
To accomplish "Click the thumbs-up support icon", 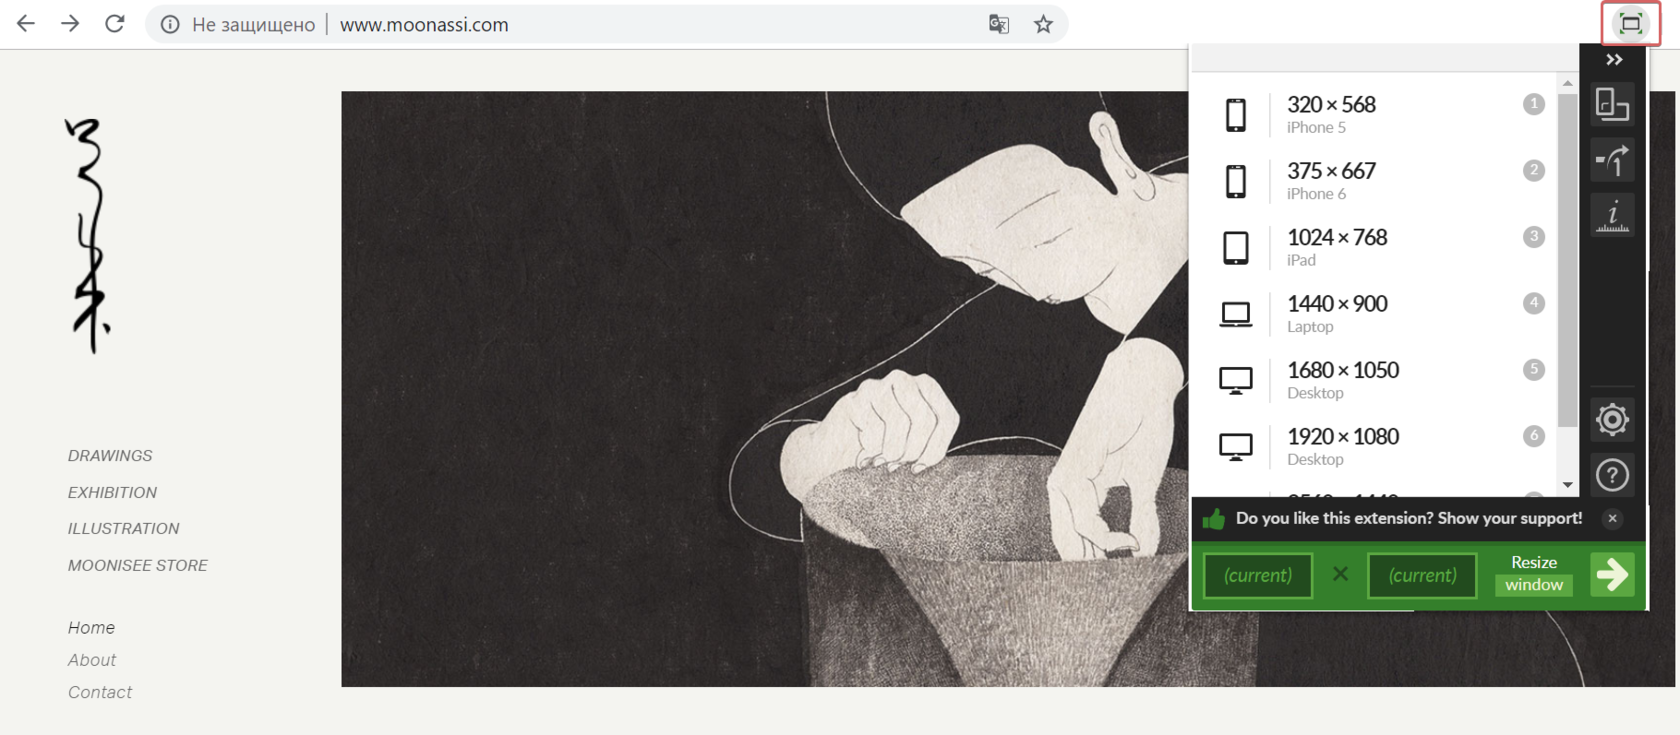I will pyautogui.click(x=1214, y=518).
